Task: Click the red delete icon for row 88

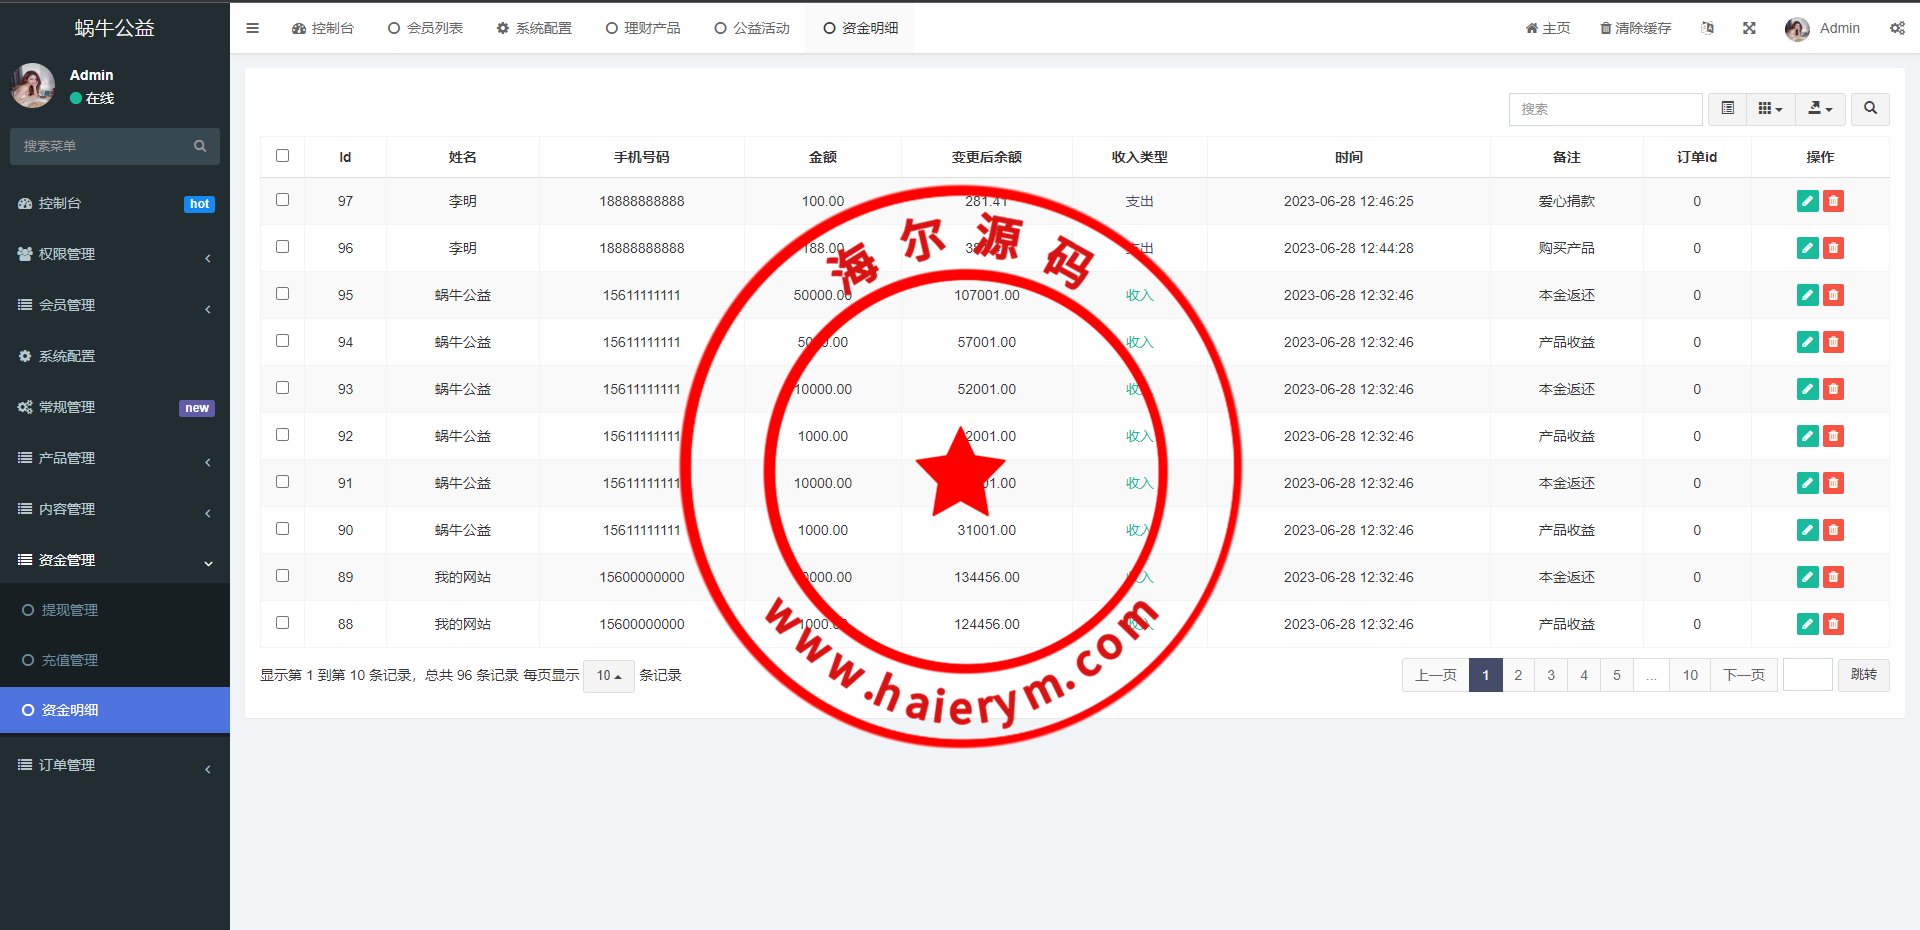Action: coord(1833,624)
